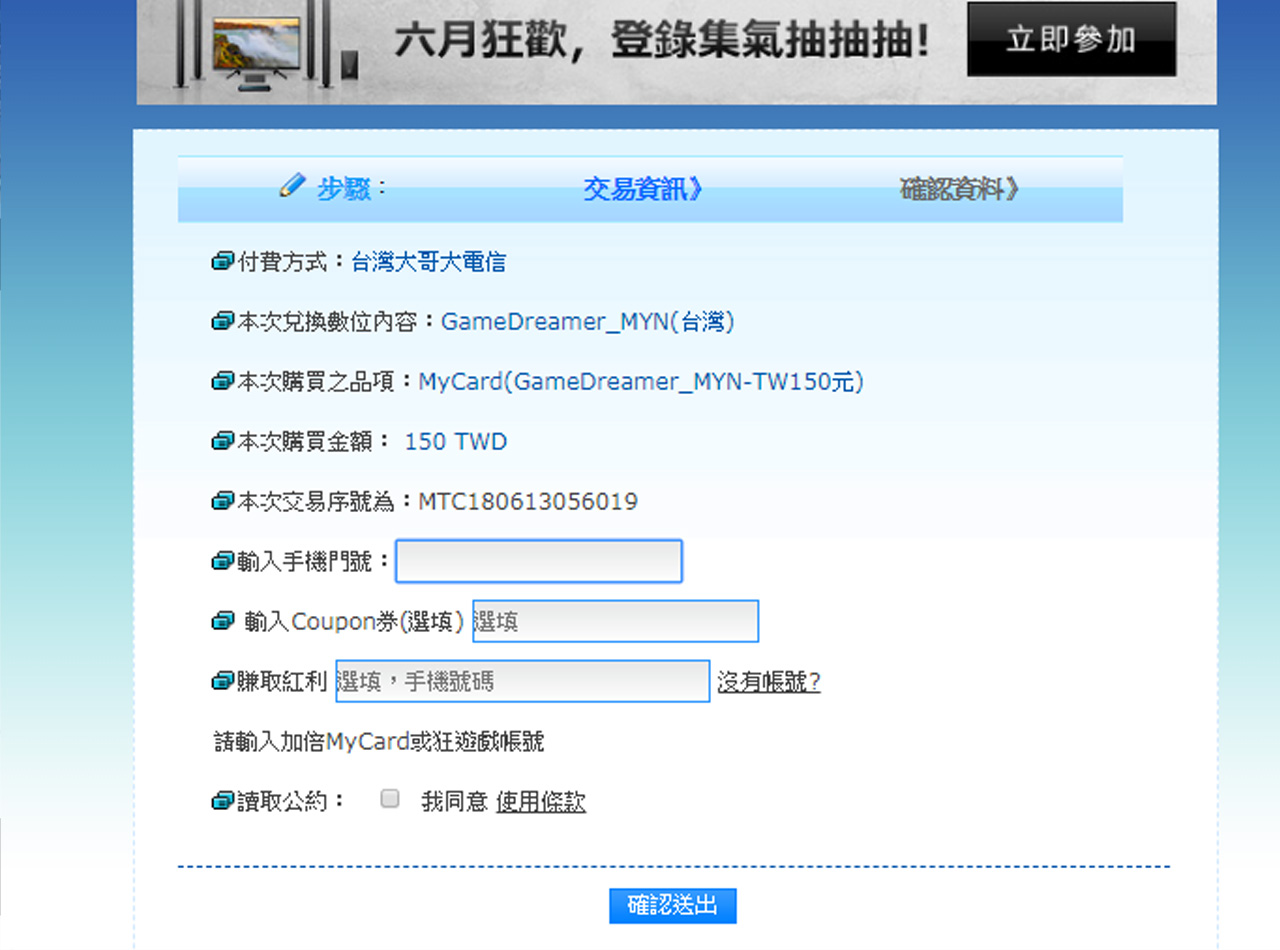The height and width of the screenshot is (950, 1280).
Task: Open the 使用條款 terms link
Action: tap(541, 802)
